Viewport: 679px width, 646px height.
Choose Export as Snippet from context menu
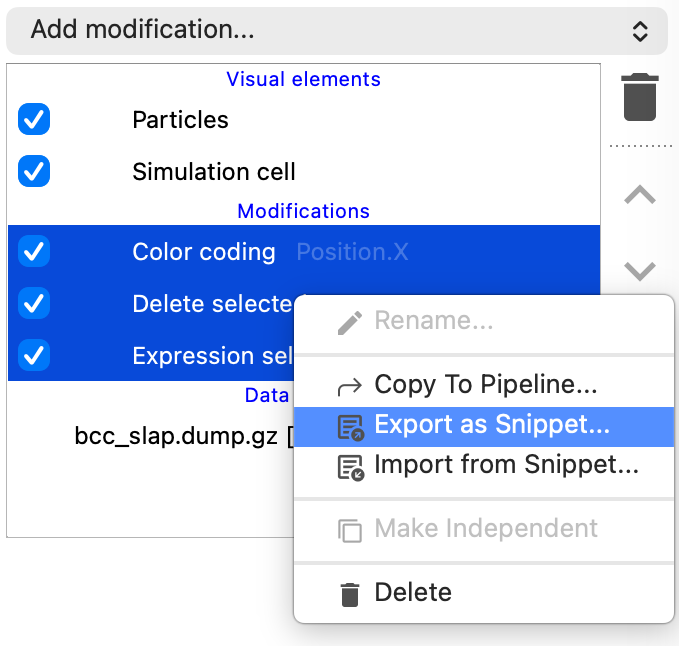click(x=491, y=425)
